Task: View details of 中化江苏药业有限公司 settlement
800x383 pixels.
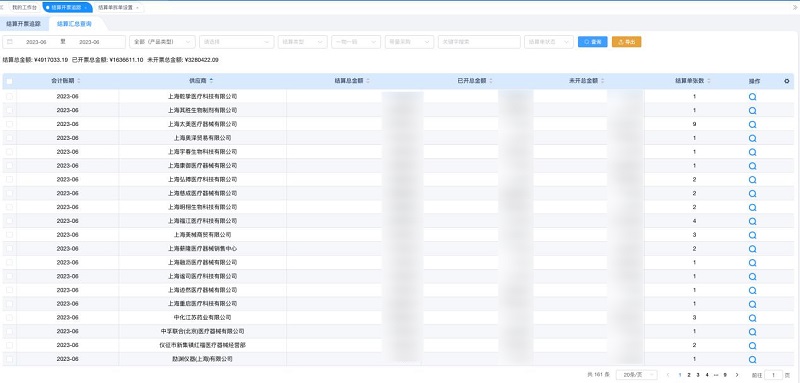Action: point(752,318)
